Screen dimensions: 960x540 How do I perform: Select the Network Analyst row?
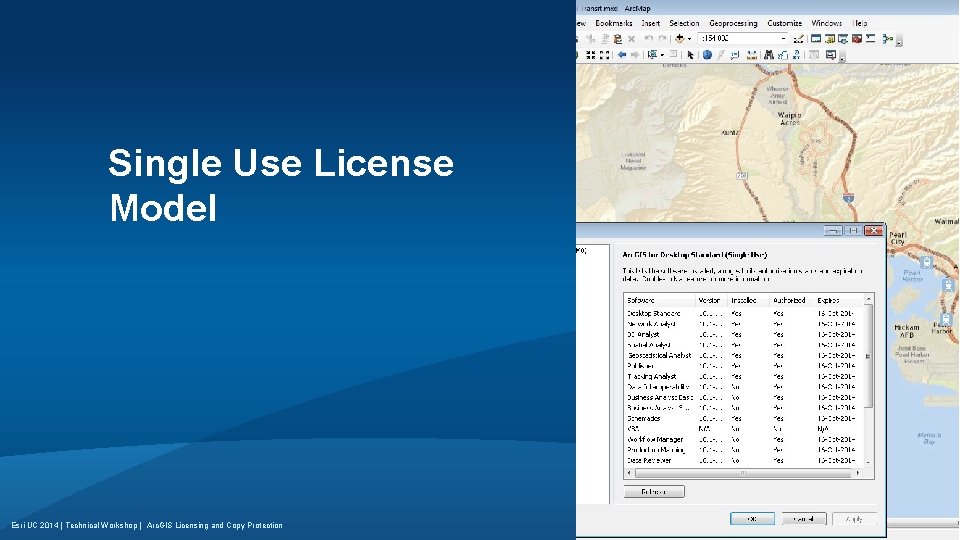click(743, 324)
